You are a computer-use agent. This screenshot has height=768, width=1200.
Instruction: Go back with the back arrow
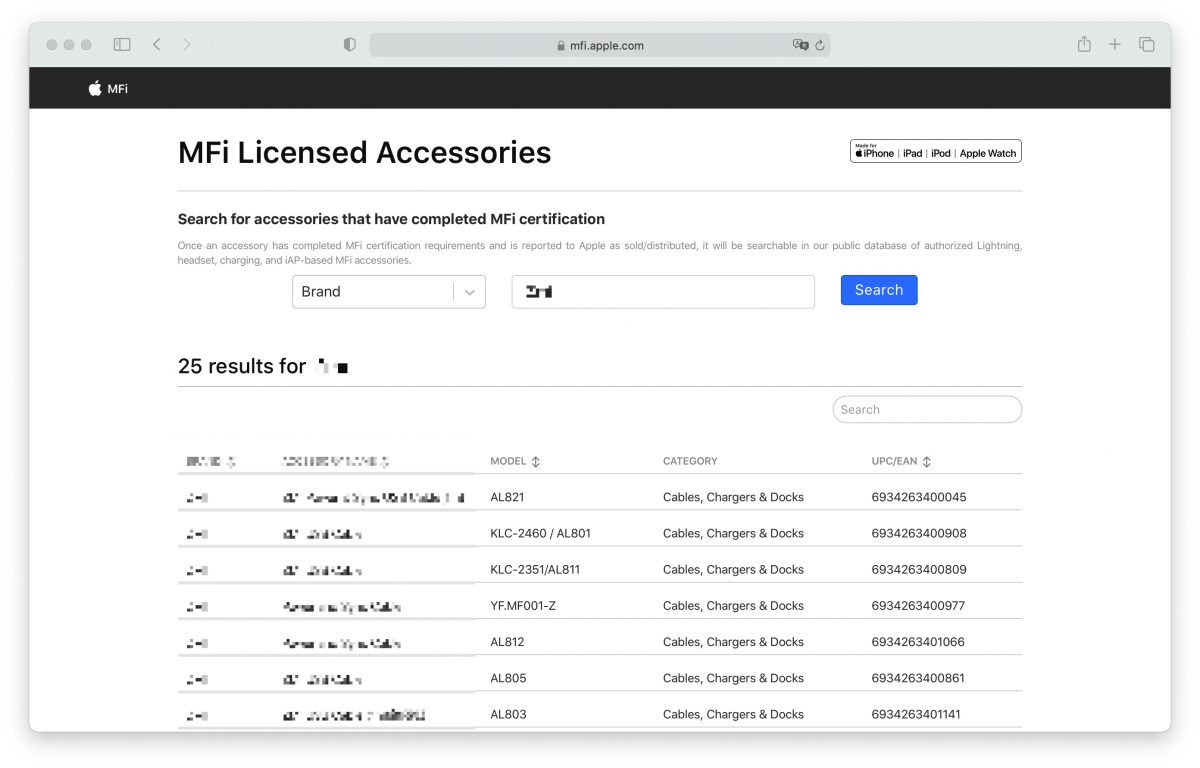[157, 45]
